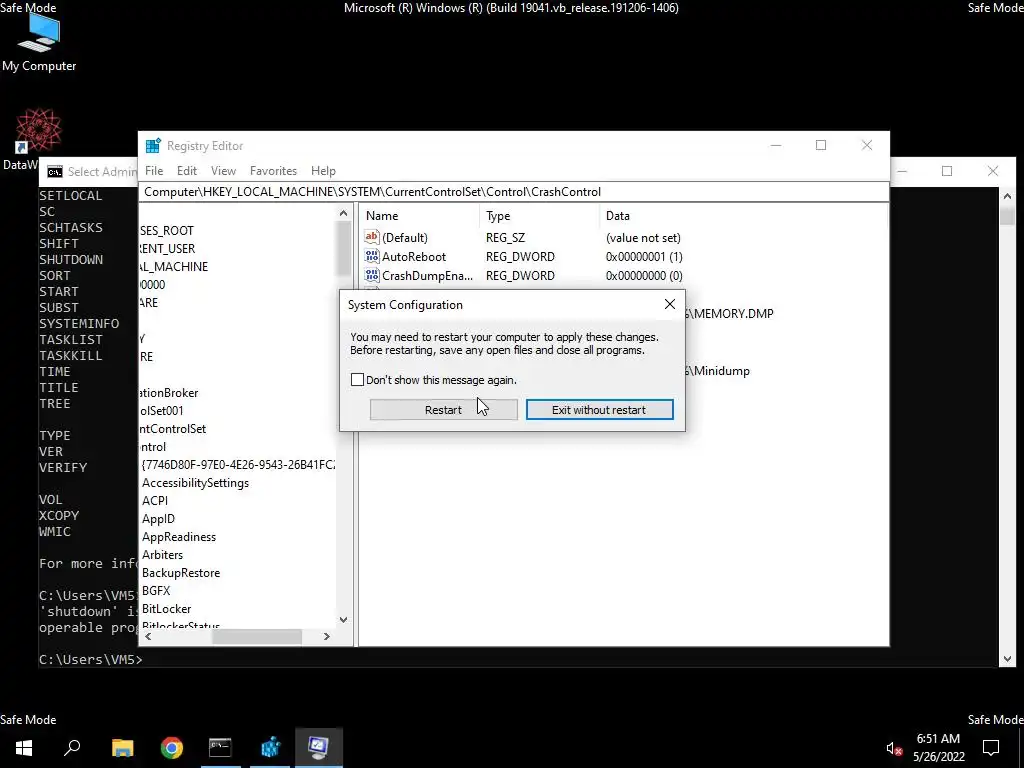This screenshot has height=768, width=1024.
Task: Select the BitLocker registry key
Action: tap(167, 609)
